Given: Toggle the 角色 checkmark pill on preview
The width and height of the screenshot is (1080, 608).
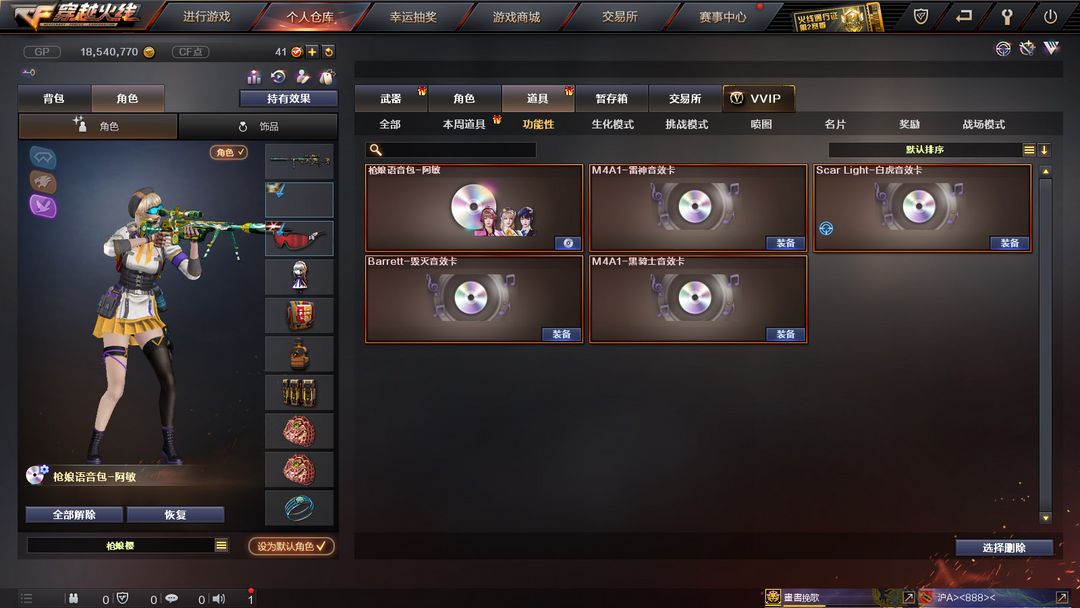Looking at the screenshot, I should (229, 152).
